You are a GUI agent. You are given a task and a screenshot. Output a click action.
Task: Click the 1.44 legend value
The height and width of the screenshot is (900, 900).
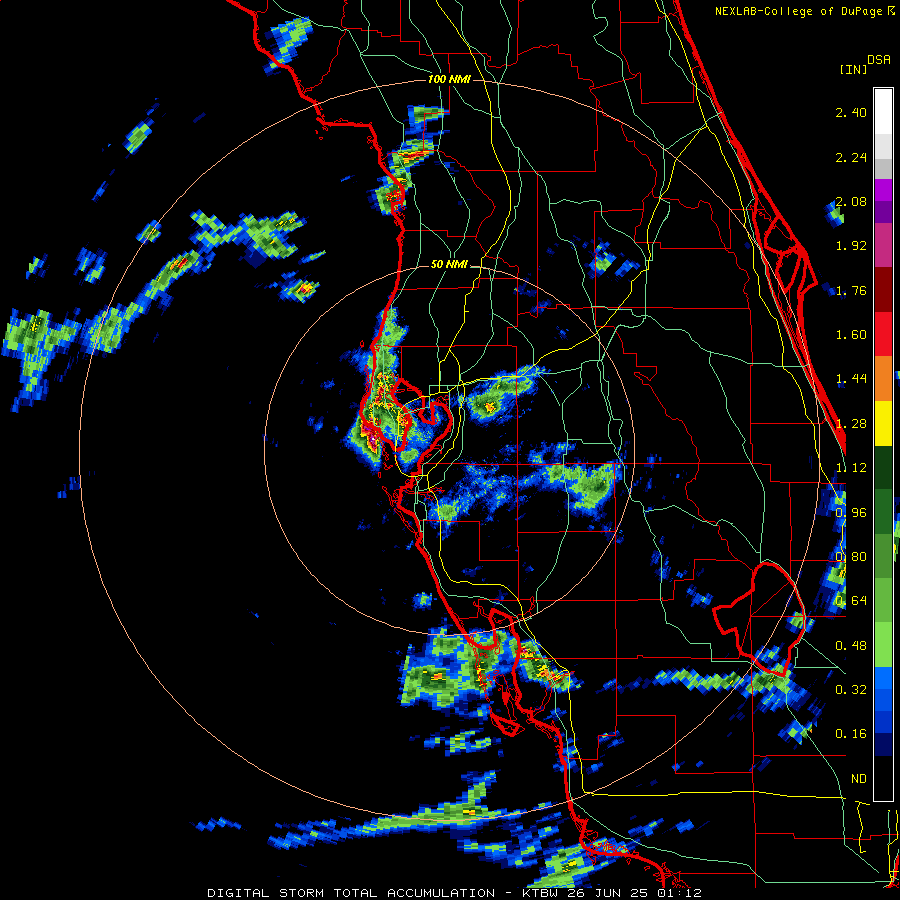coord(851,379)
